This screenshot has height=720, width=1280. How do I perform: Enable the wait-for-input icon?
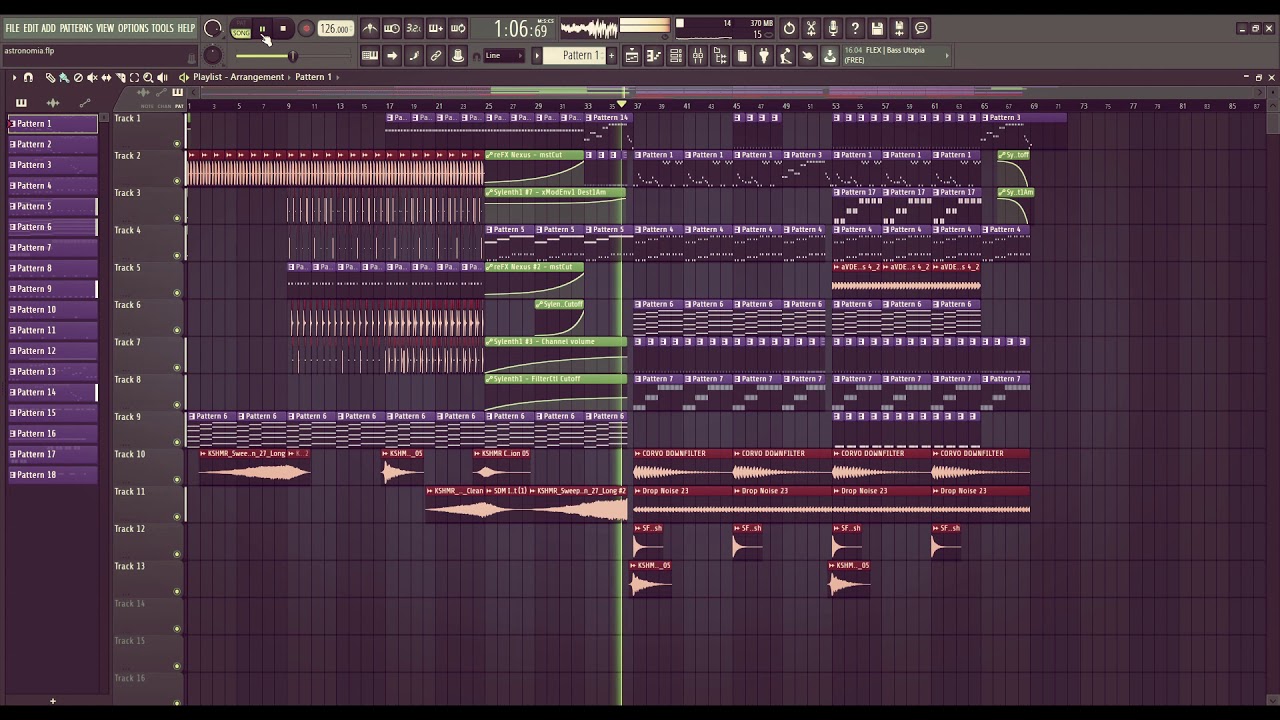[392, 28]
